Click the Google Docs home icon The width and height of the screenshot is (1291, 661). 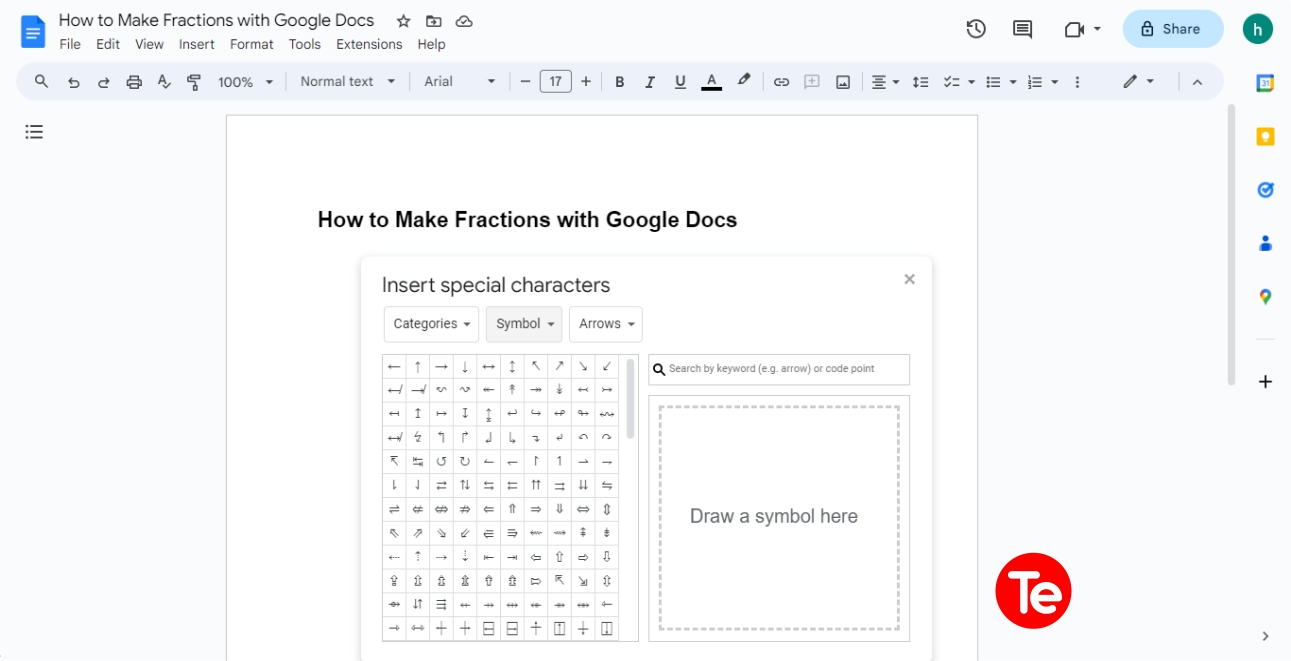click(x=33, y=31)
